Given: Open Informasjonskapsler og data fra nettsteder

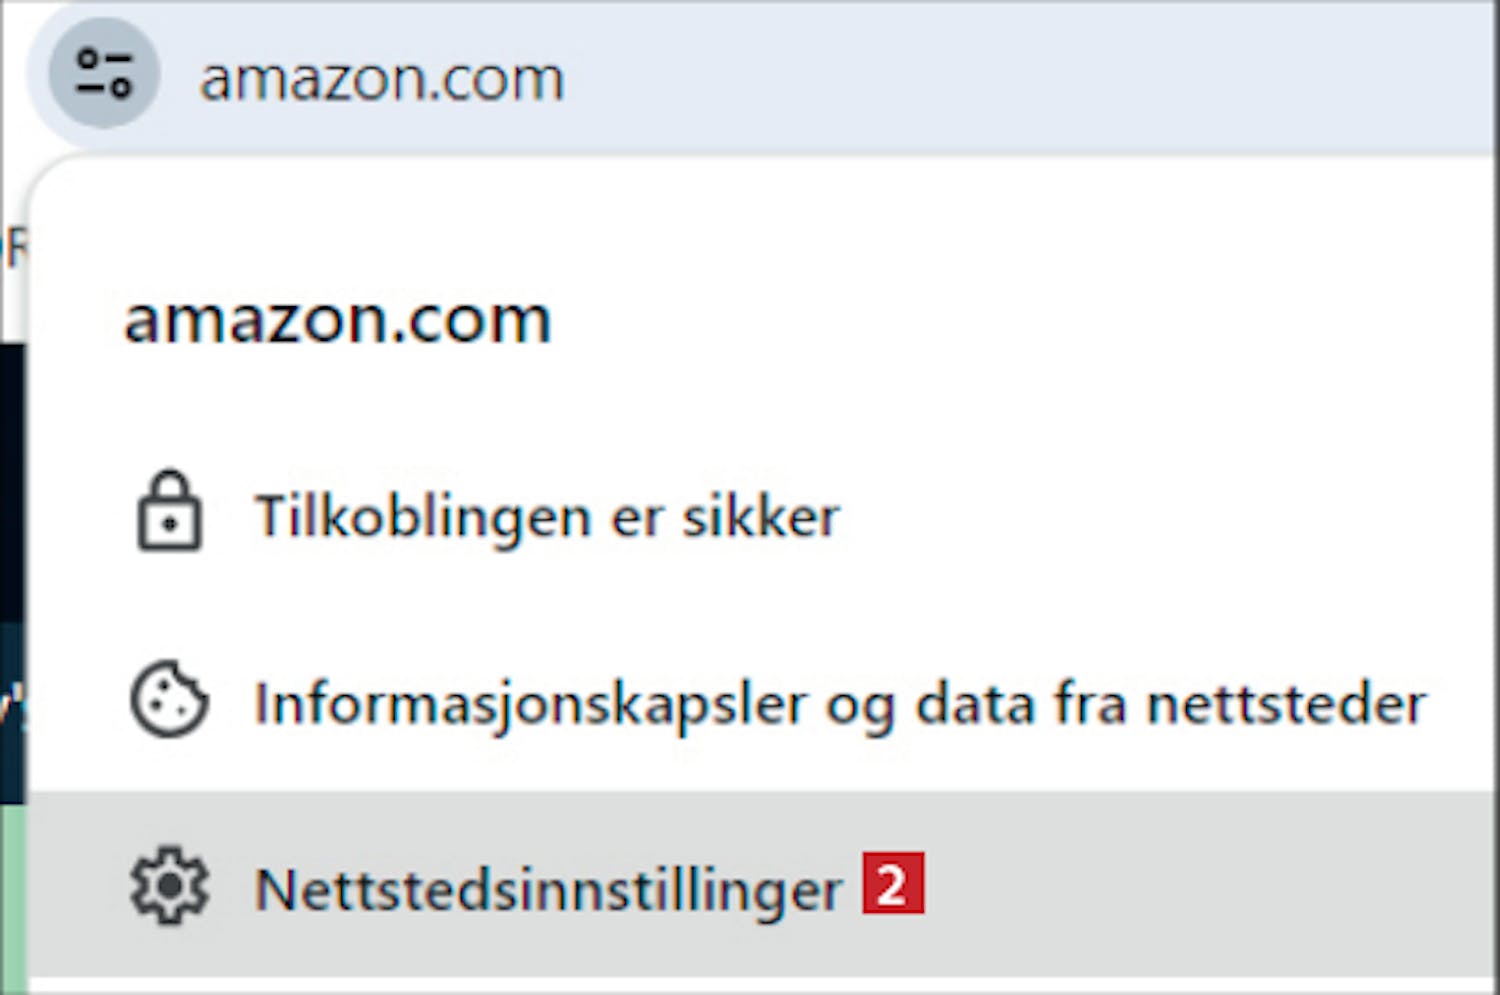Looking at the screenshot, I should pos(760,701).
